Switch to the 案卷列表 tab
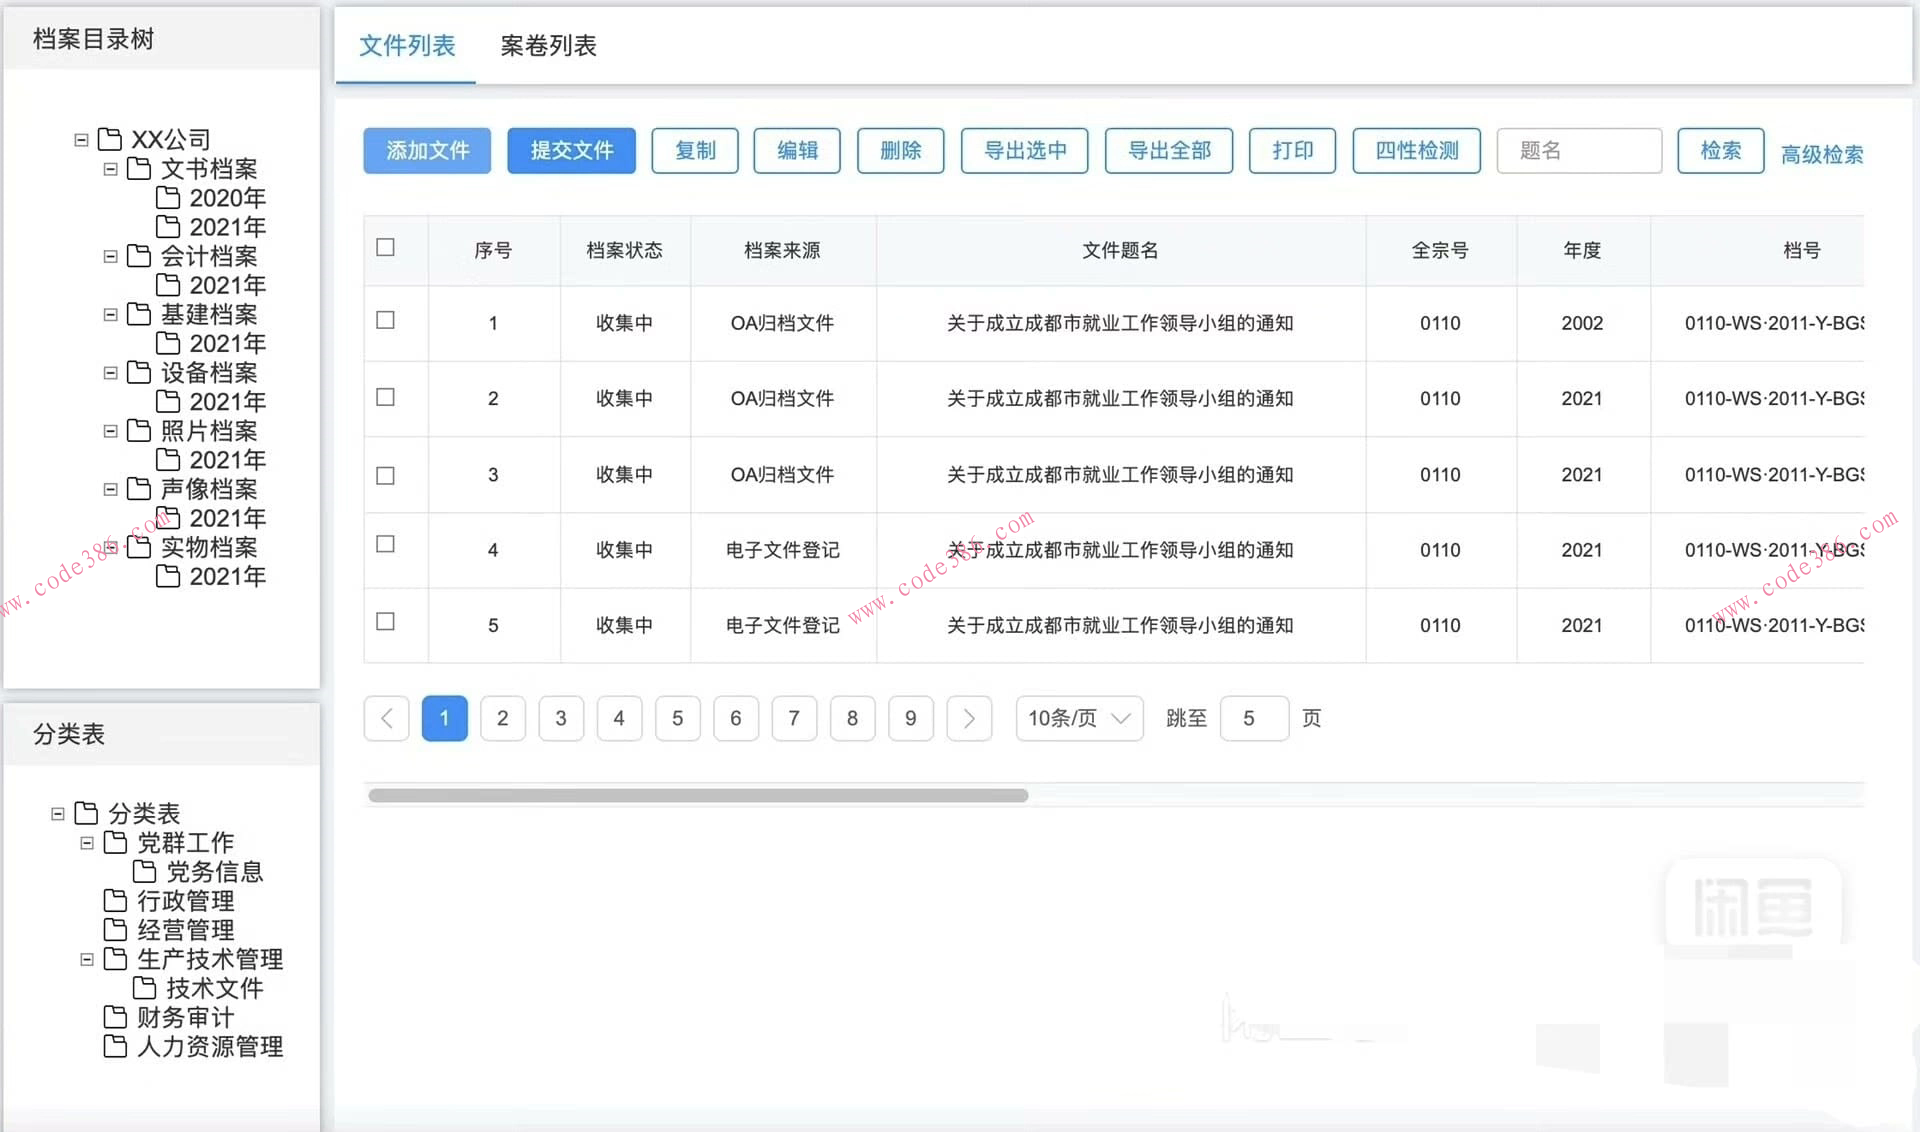The image size is (1920, 1132). (x=547, y=46)
